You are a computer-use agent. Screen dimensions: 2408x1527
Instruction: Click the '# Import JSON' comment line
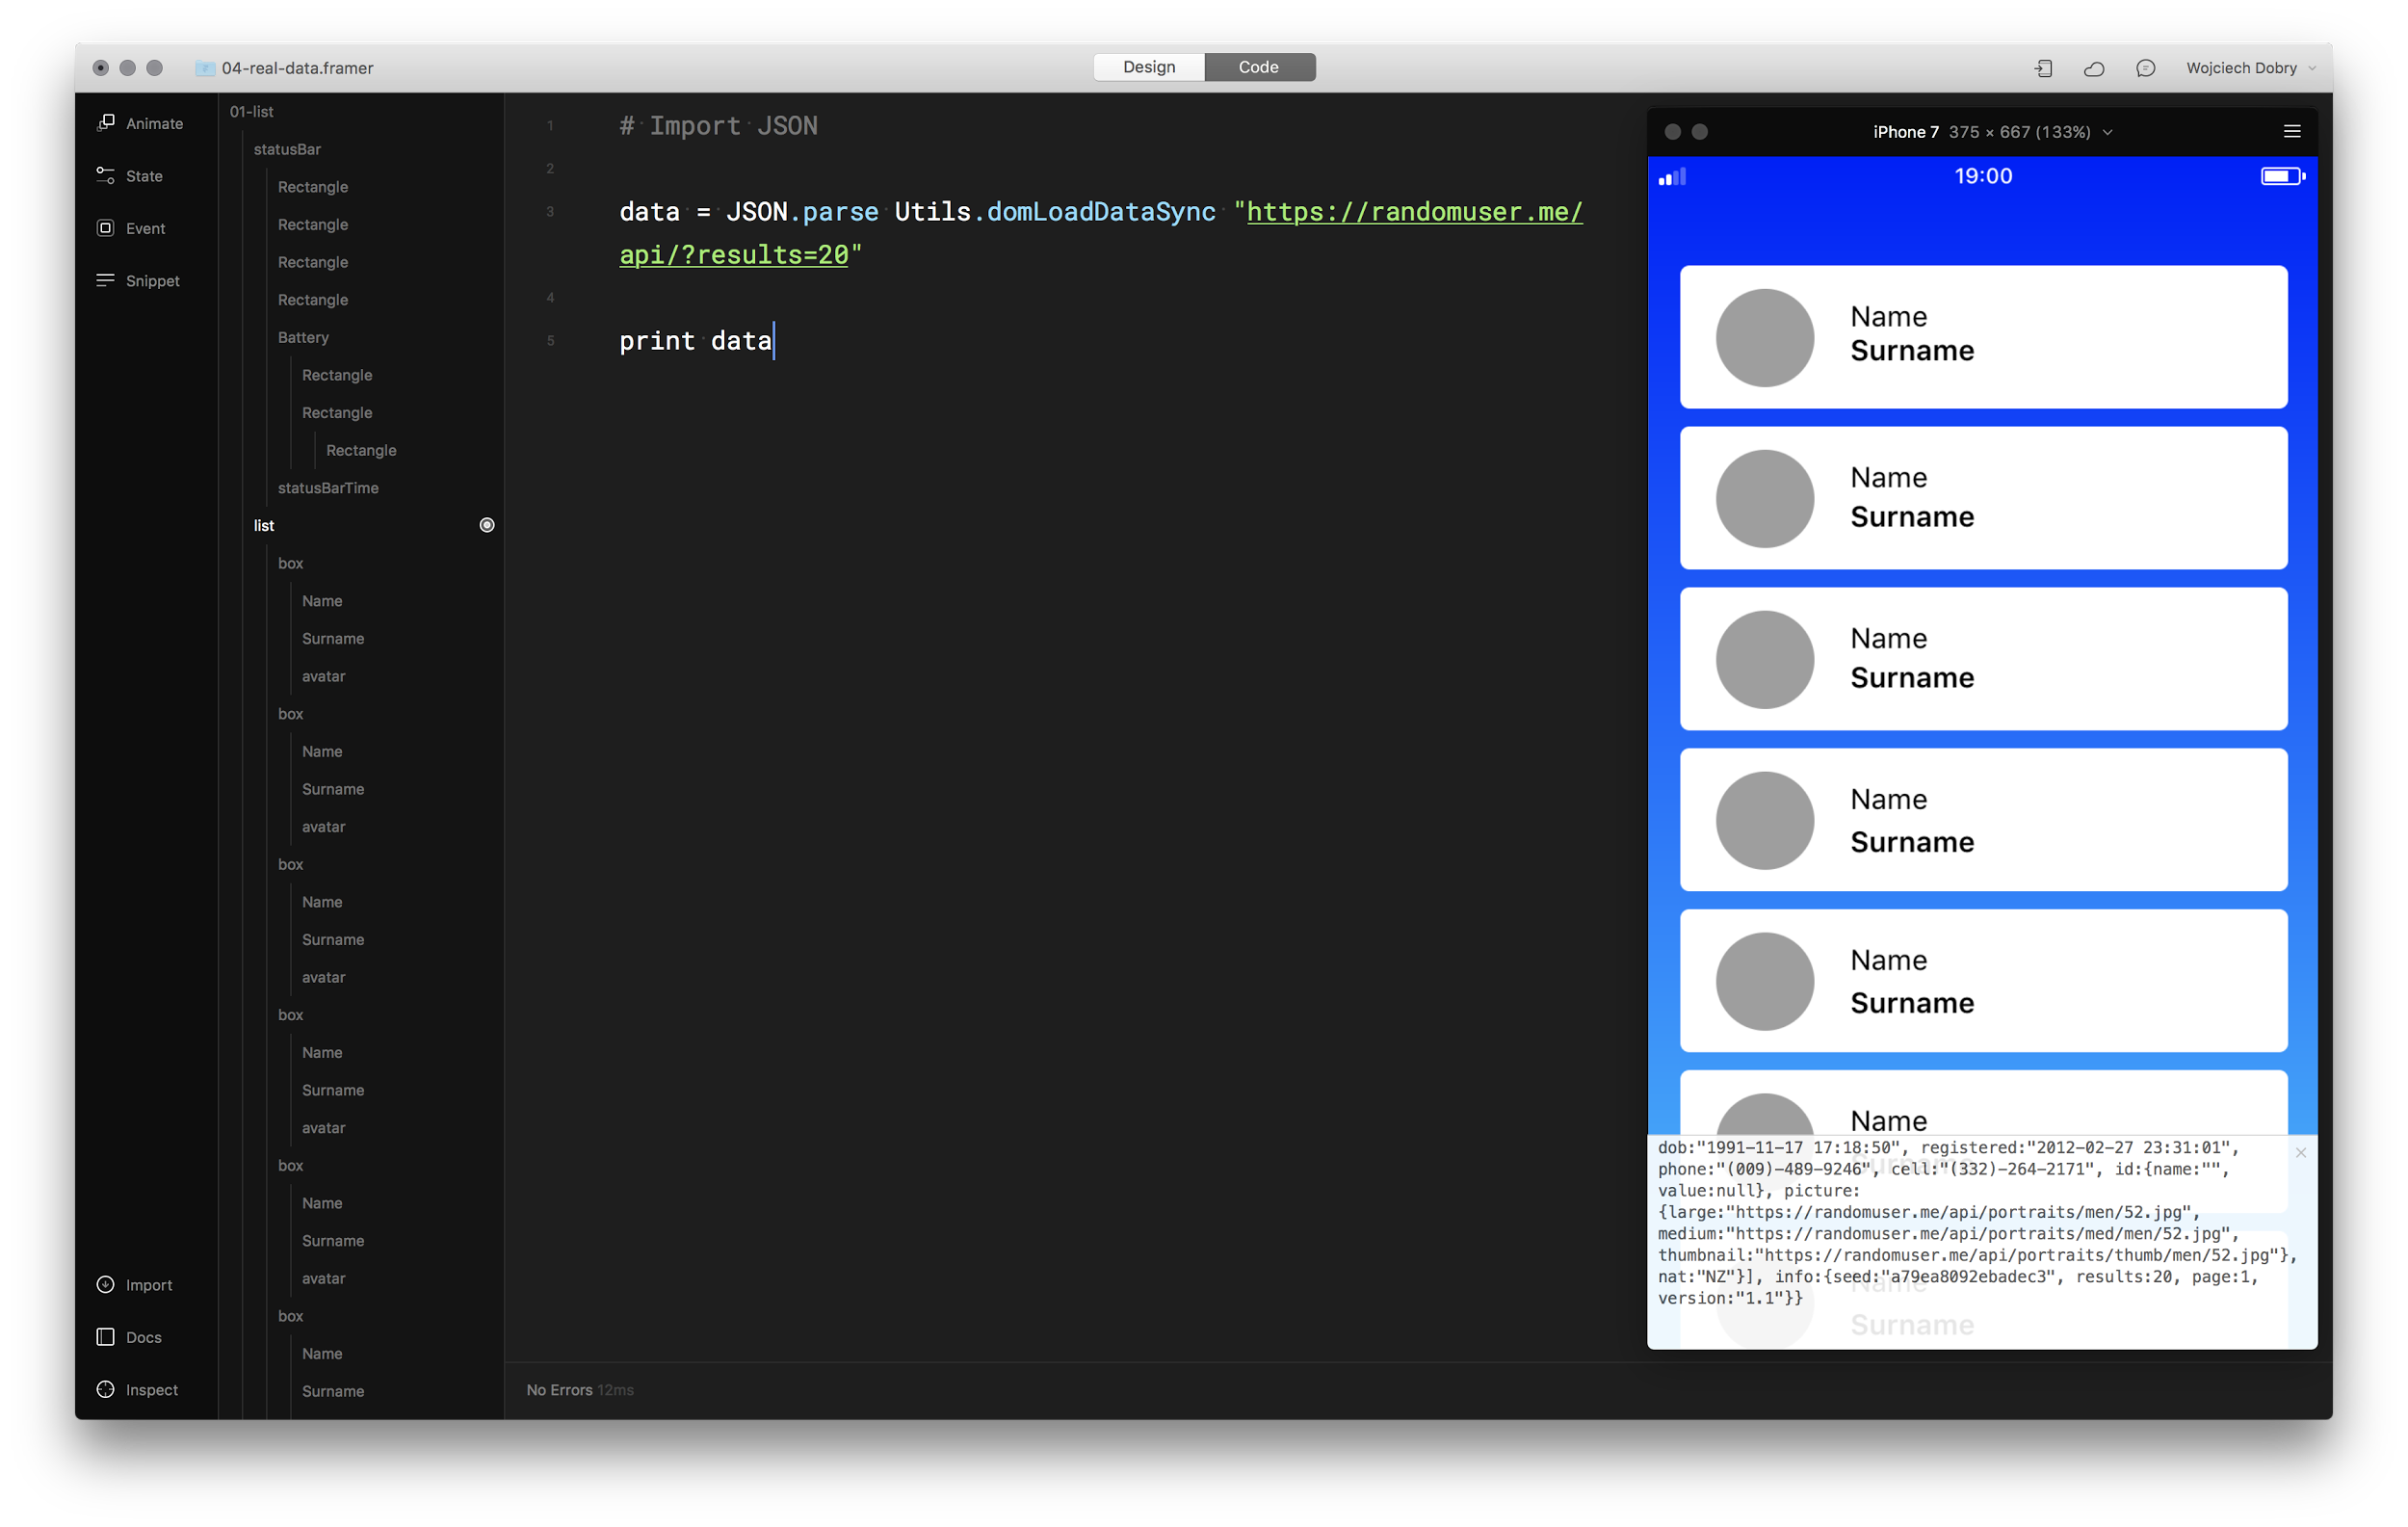pyautogui.click(x=718, y=126)
